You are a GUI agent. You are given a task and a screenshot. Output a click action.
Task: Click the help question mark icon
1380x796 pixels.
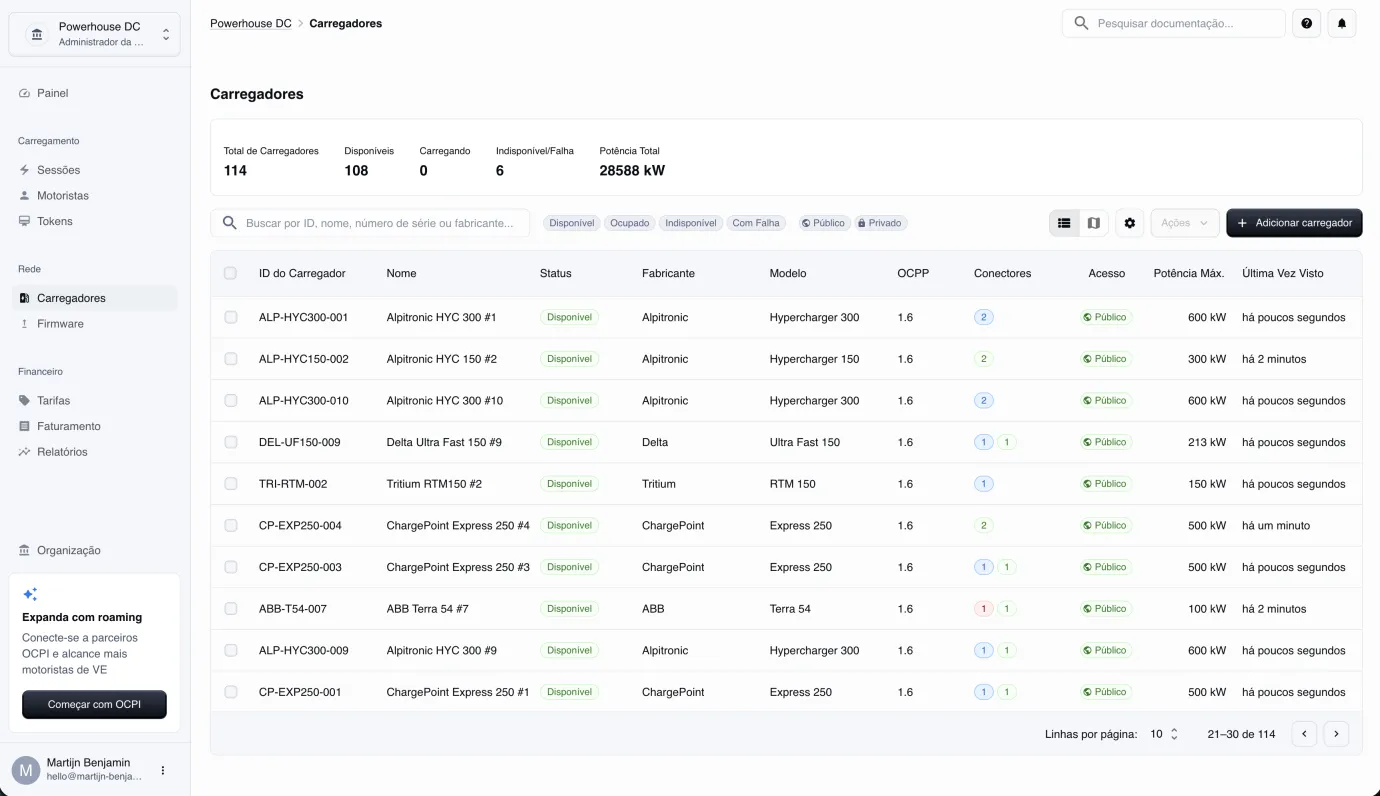1306,23
